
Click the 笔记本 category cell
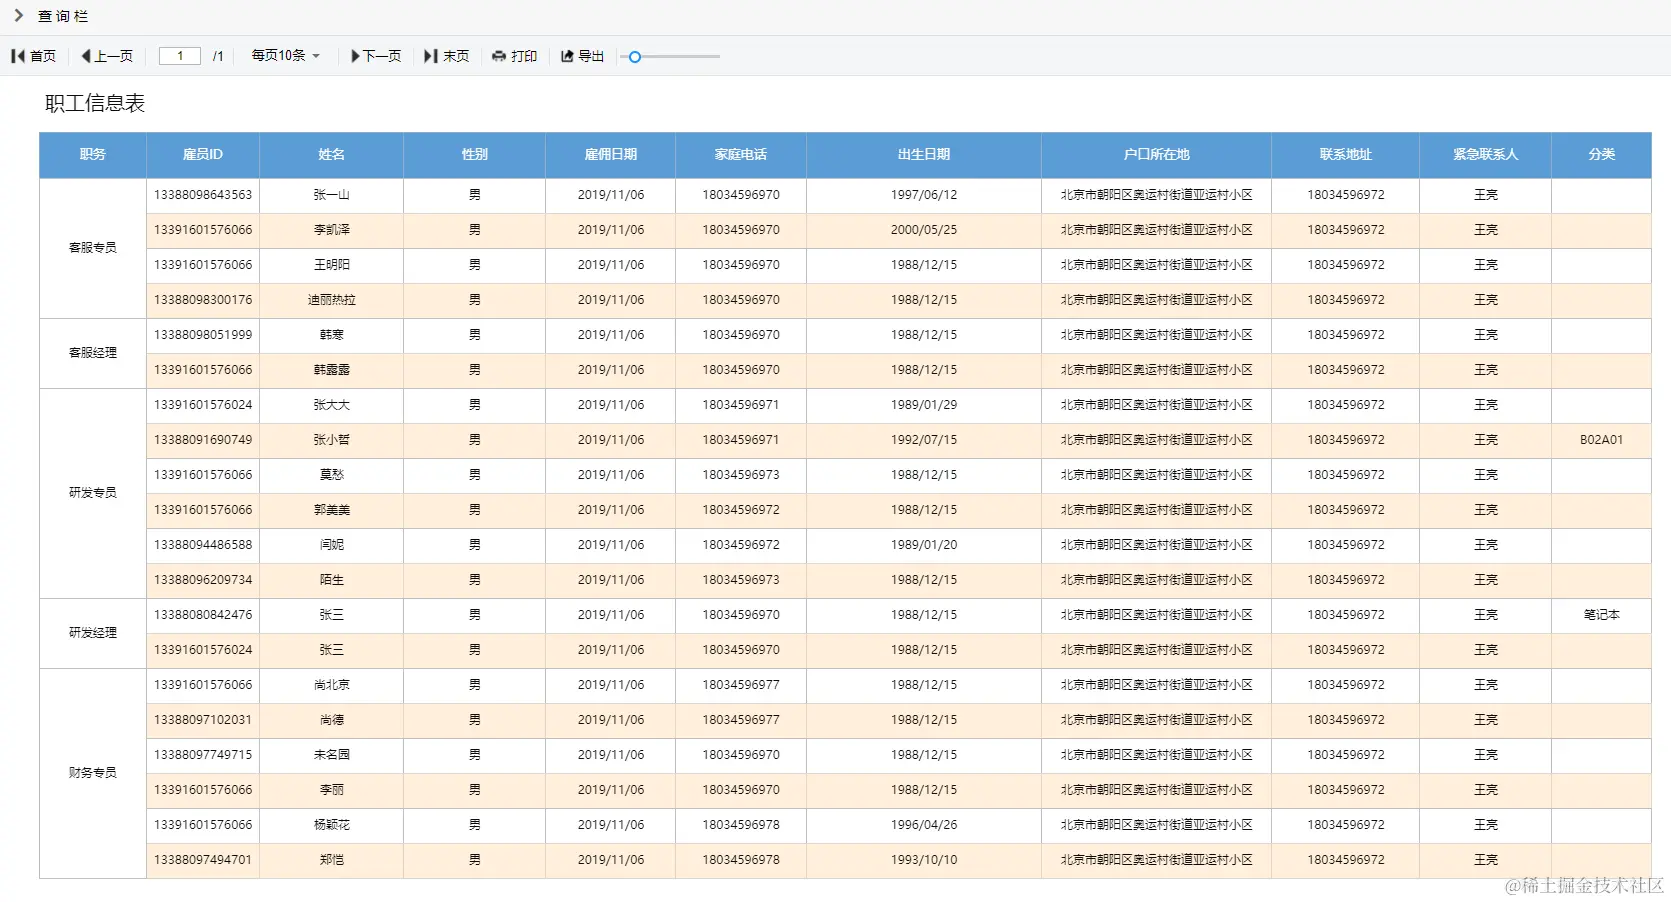[x=1602, y=615]
